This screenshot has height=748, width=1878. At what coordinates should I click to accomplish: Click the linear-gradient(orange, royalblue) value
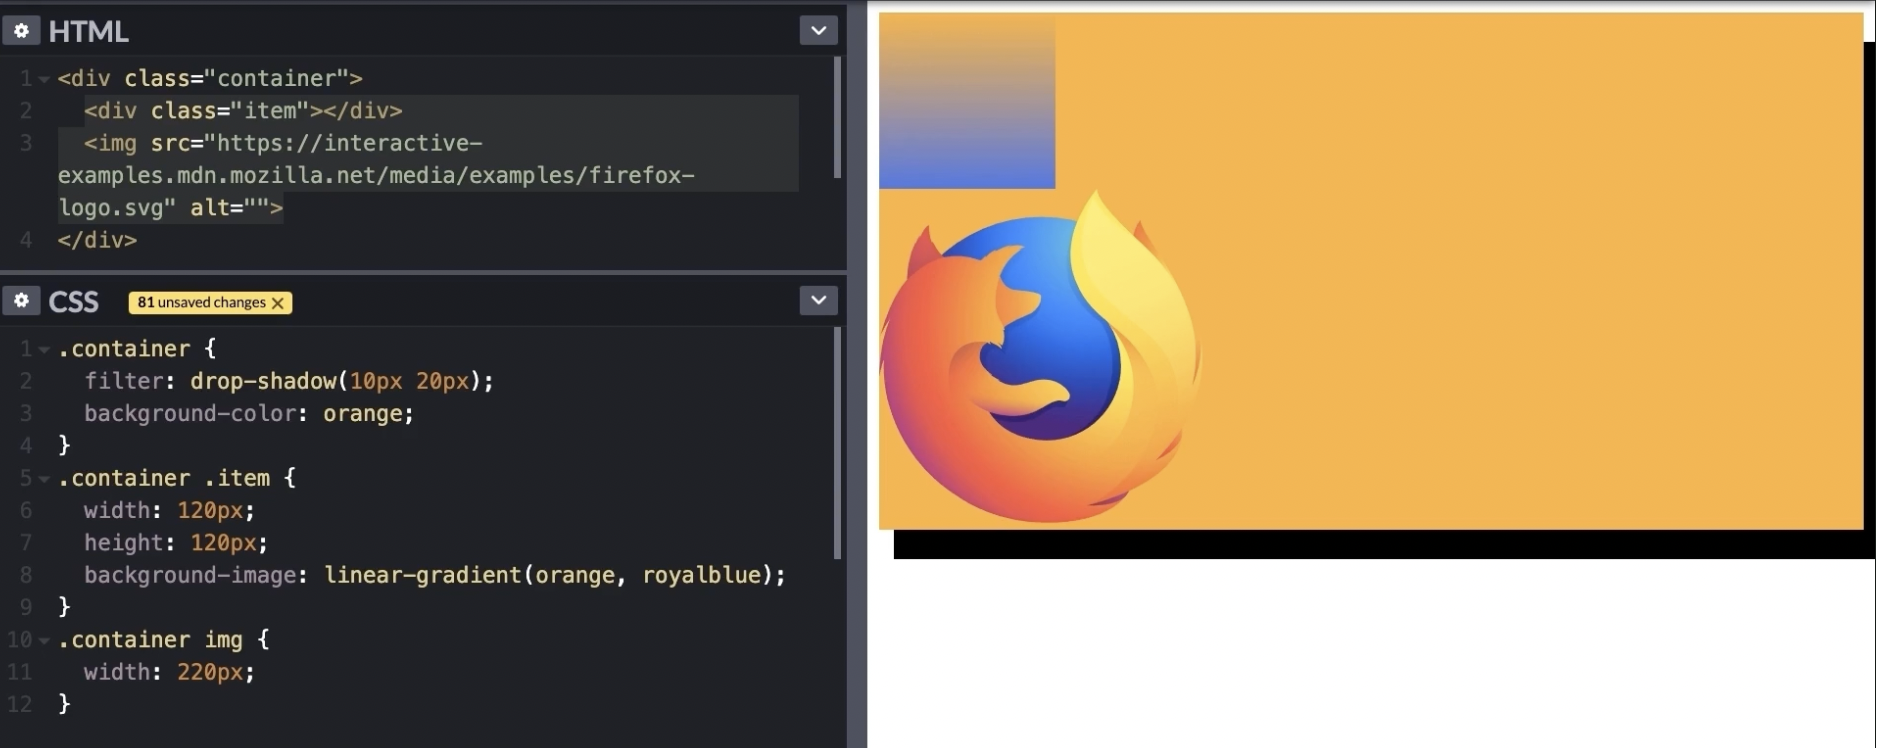pyautogui.click(x=548, y=575)
